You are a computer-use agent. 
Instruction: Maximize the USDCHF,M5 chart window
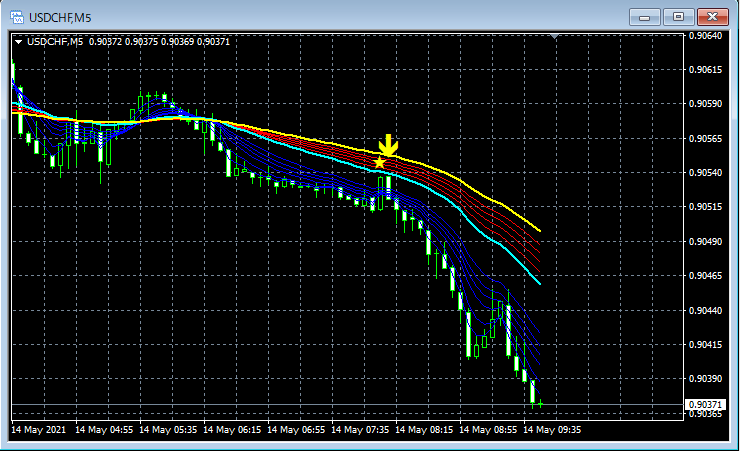[678, 17]
